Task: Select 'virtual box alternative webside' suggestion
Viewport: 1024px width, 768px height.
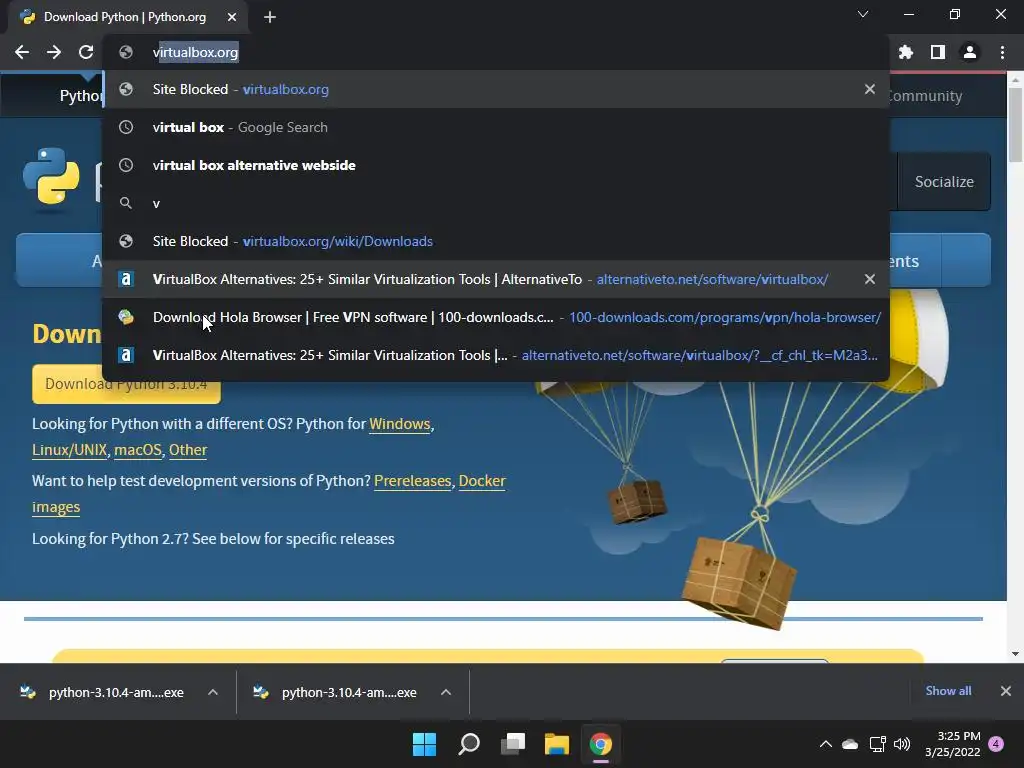Action: tap(496, 165)
